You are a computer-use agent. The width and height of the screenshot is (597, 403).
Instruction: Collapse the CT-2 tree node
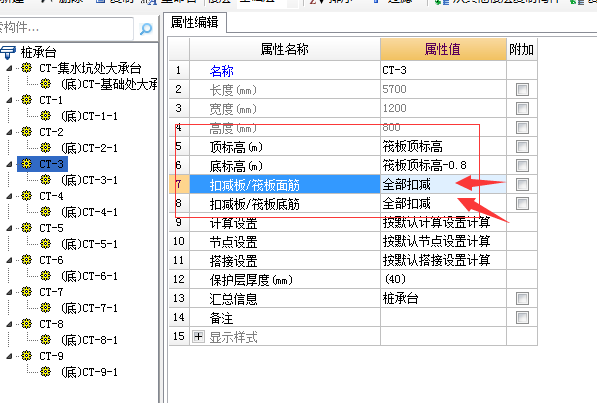pos(10,133)
